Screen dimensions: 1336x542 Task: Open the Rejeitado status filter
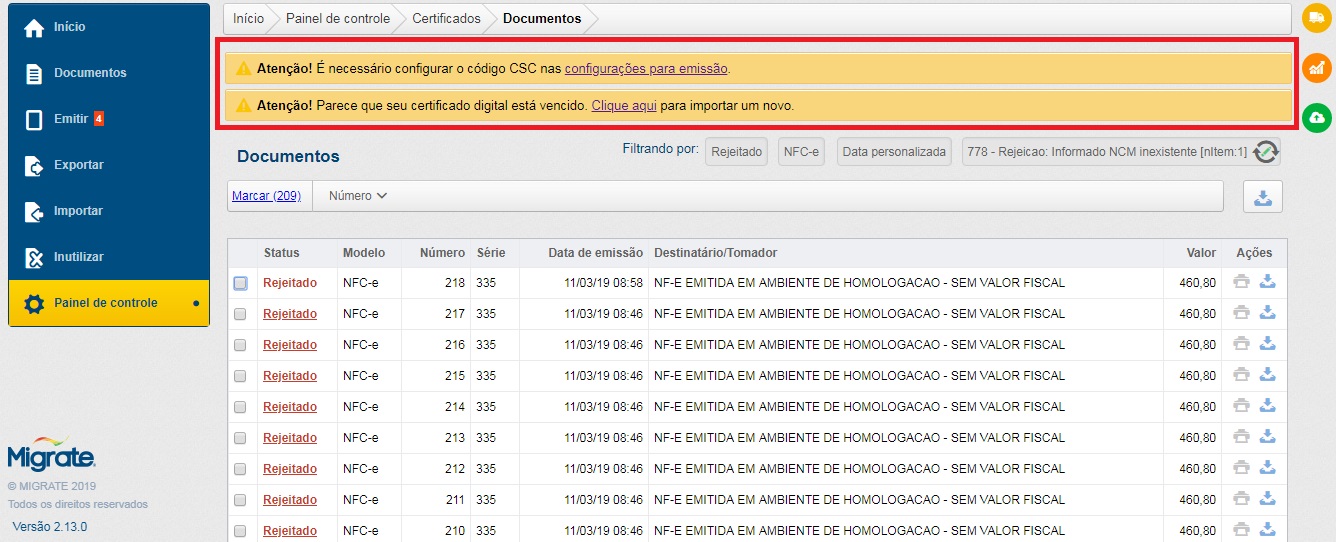[x=737, y=152]
